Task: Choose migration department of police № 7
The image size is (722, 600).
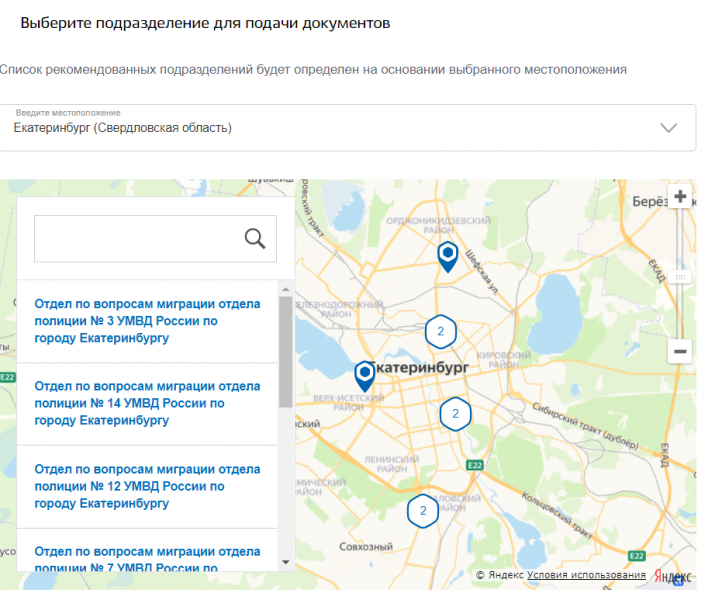Action: pyautogui.click(x=147, y=559)
